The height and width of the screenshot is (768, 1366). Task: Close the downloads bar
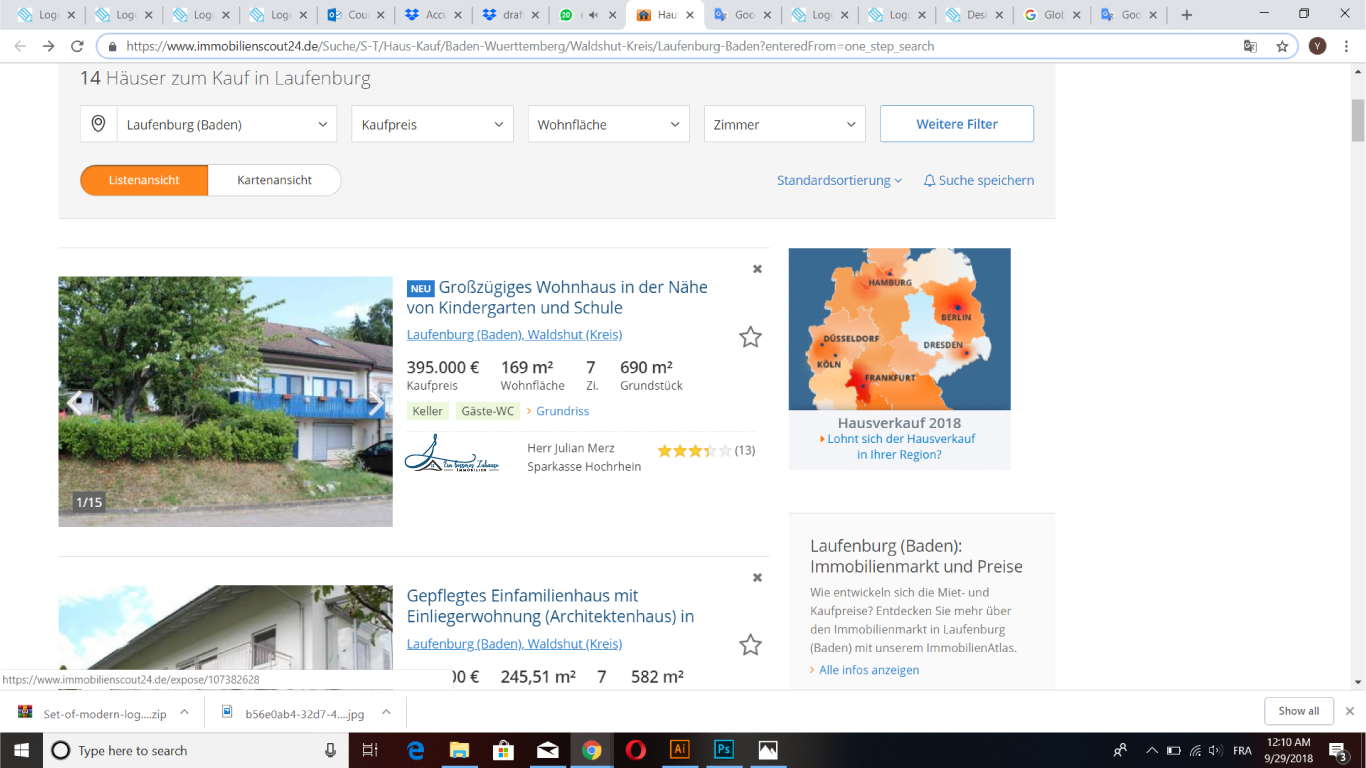[1349, 711]
